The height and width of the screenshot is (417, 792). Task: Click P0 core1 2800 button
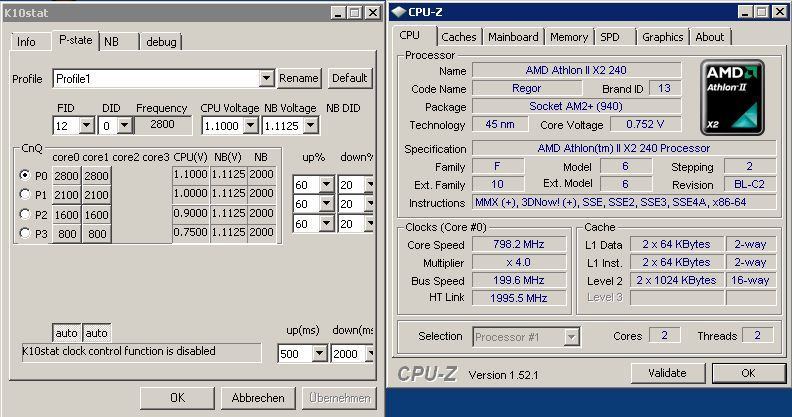[96, 176]
